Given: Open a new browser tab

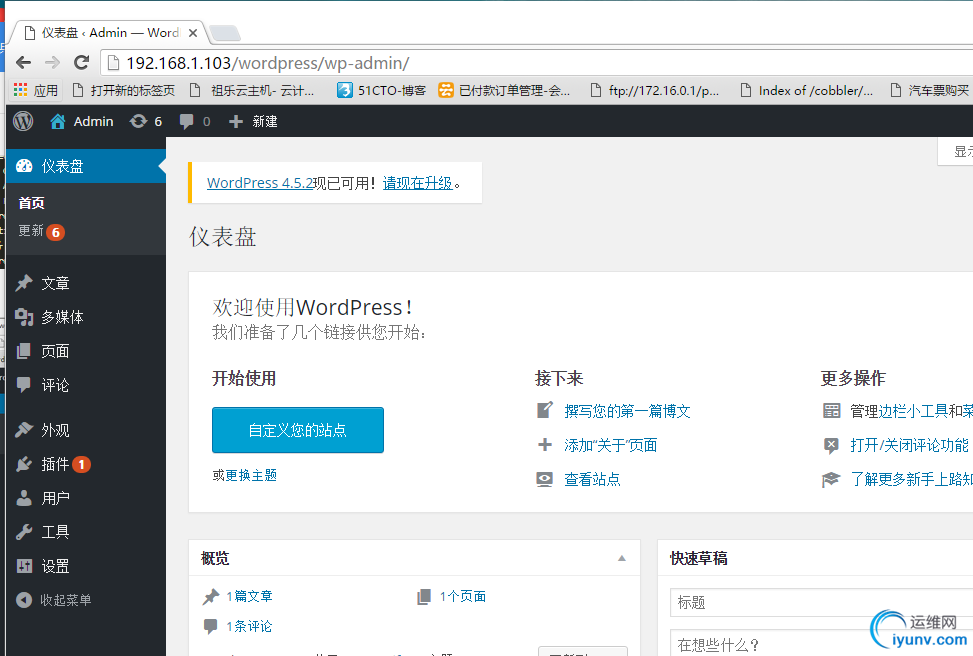Looking at the screenshot, I should point(225,33).
